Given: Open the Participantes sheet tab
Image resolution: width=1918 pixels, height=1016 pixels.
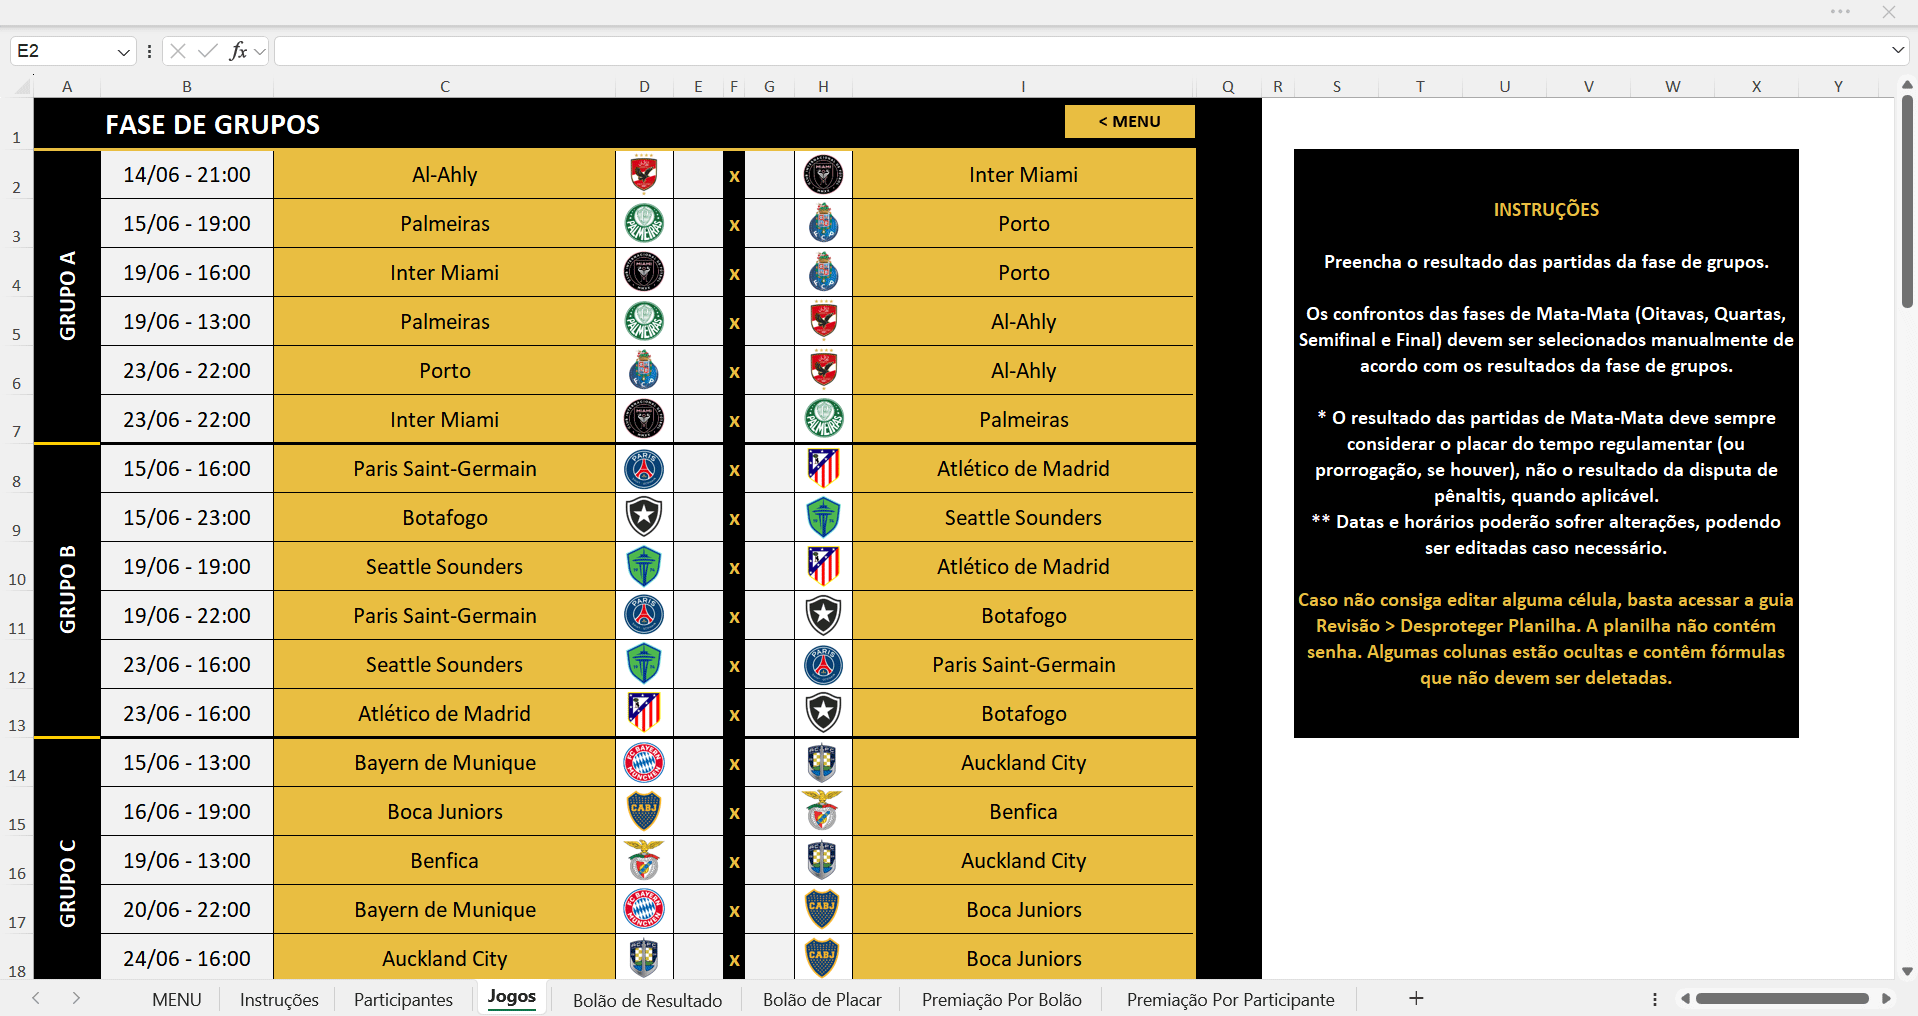Looking at the screenshot, I should click(x=403, y=999).
